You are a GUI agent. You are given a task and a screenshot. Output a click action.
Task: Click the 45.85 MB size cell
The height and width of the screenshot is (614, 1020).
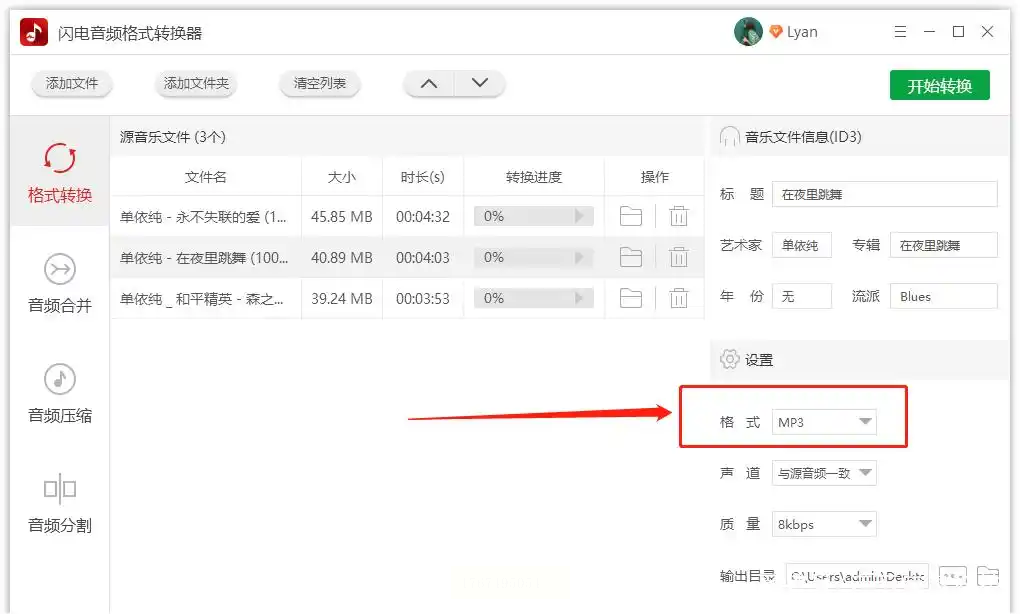pyautogui.click(x=342, y=217)
